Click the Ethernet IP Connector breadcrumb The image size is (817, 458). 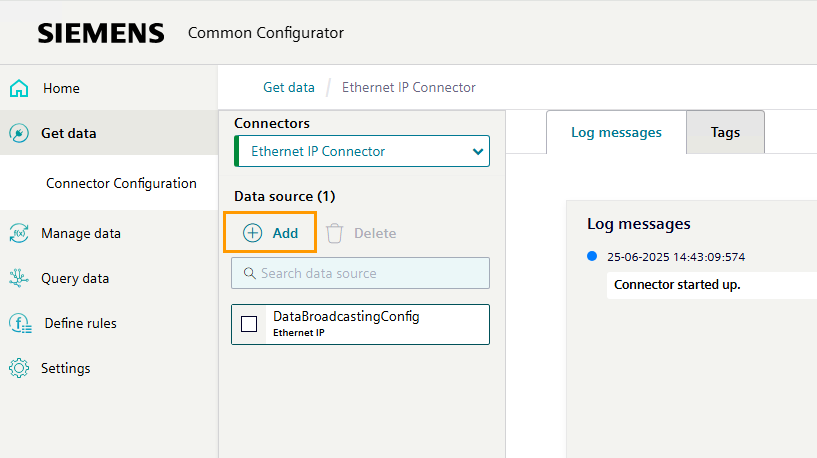click(x=408, y=88)
